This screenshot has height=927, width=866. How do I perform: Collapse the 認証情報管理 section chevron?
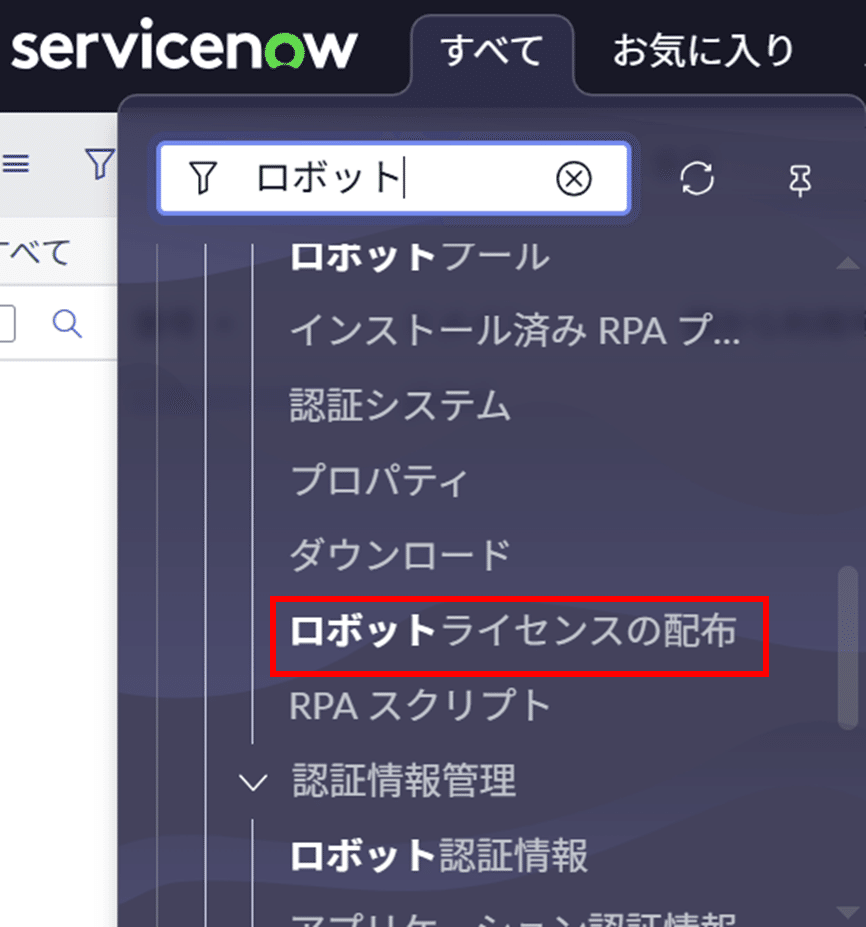(252, 782)
